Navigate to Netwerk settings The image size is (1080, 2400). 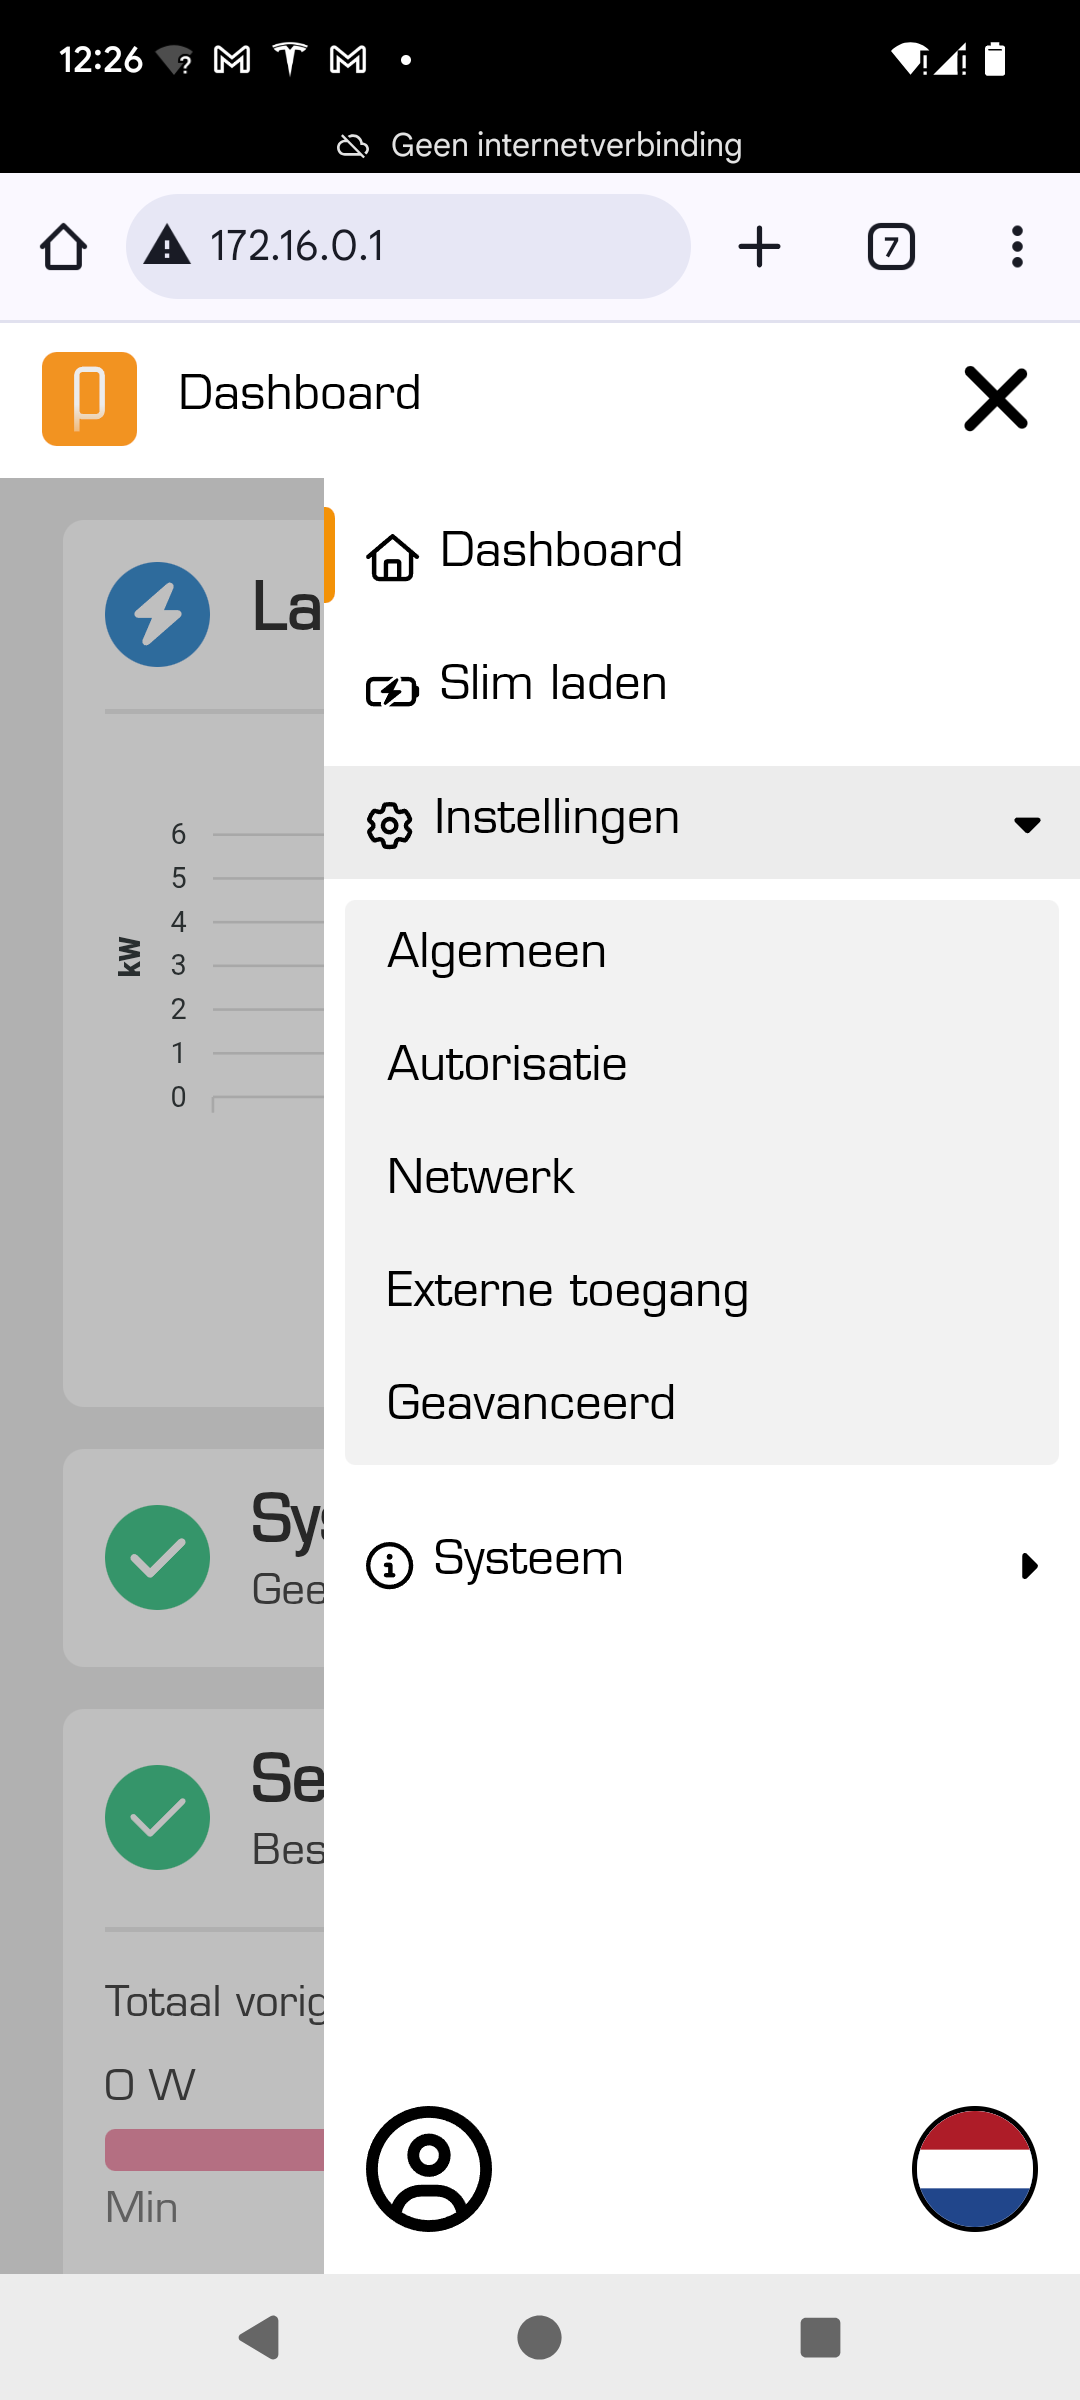481,1177
